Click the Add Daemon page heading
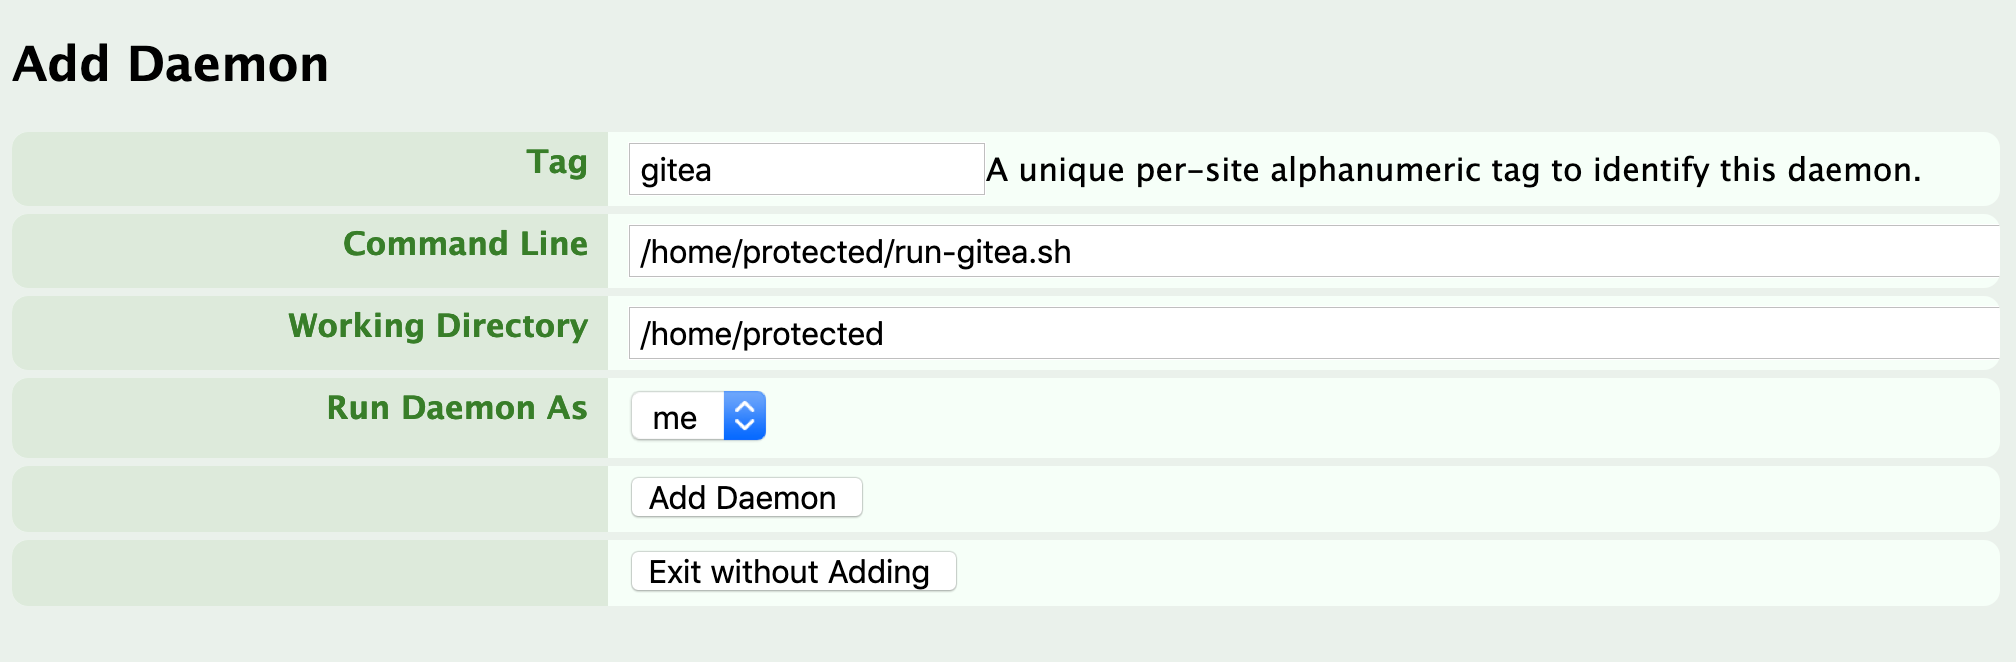The width and height of the screenshot is (2016, 662). (170, 64)
